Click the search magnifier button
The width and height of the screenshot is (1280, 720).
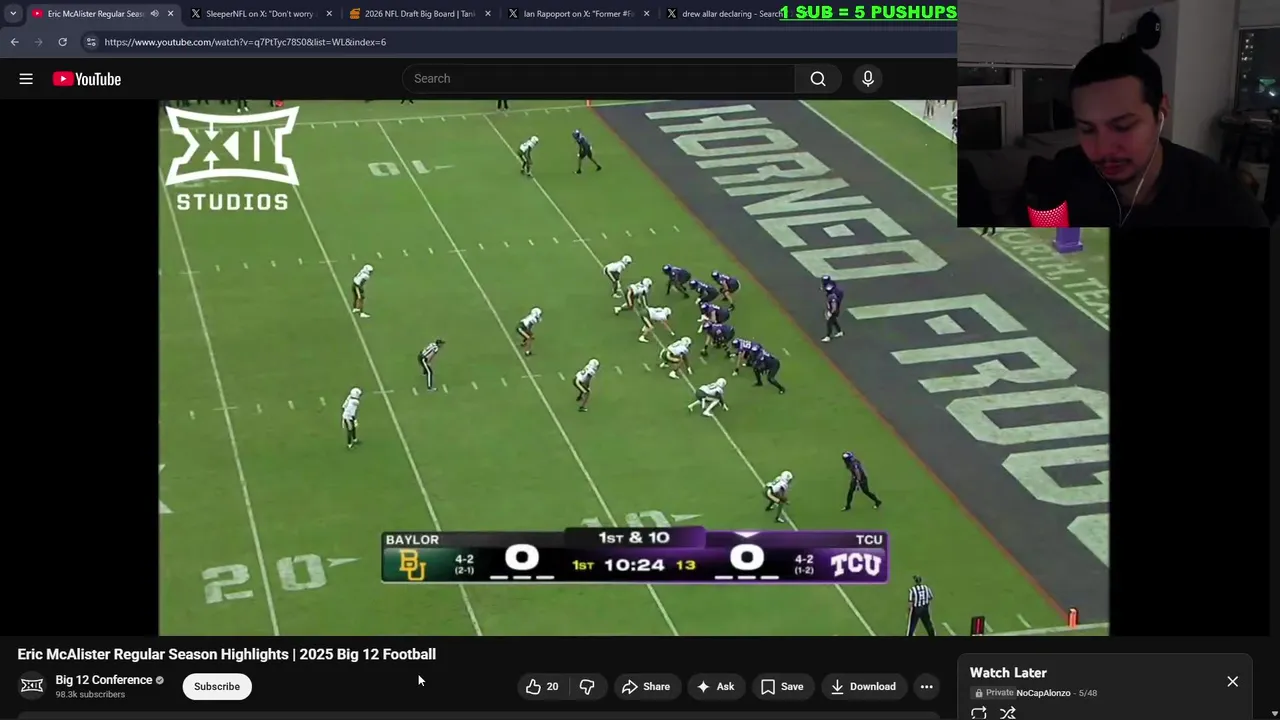(x=818, y=79)
